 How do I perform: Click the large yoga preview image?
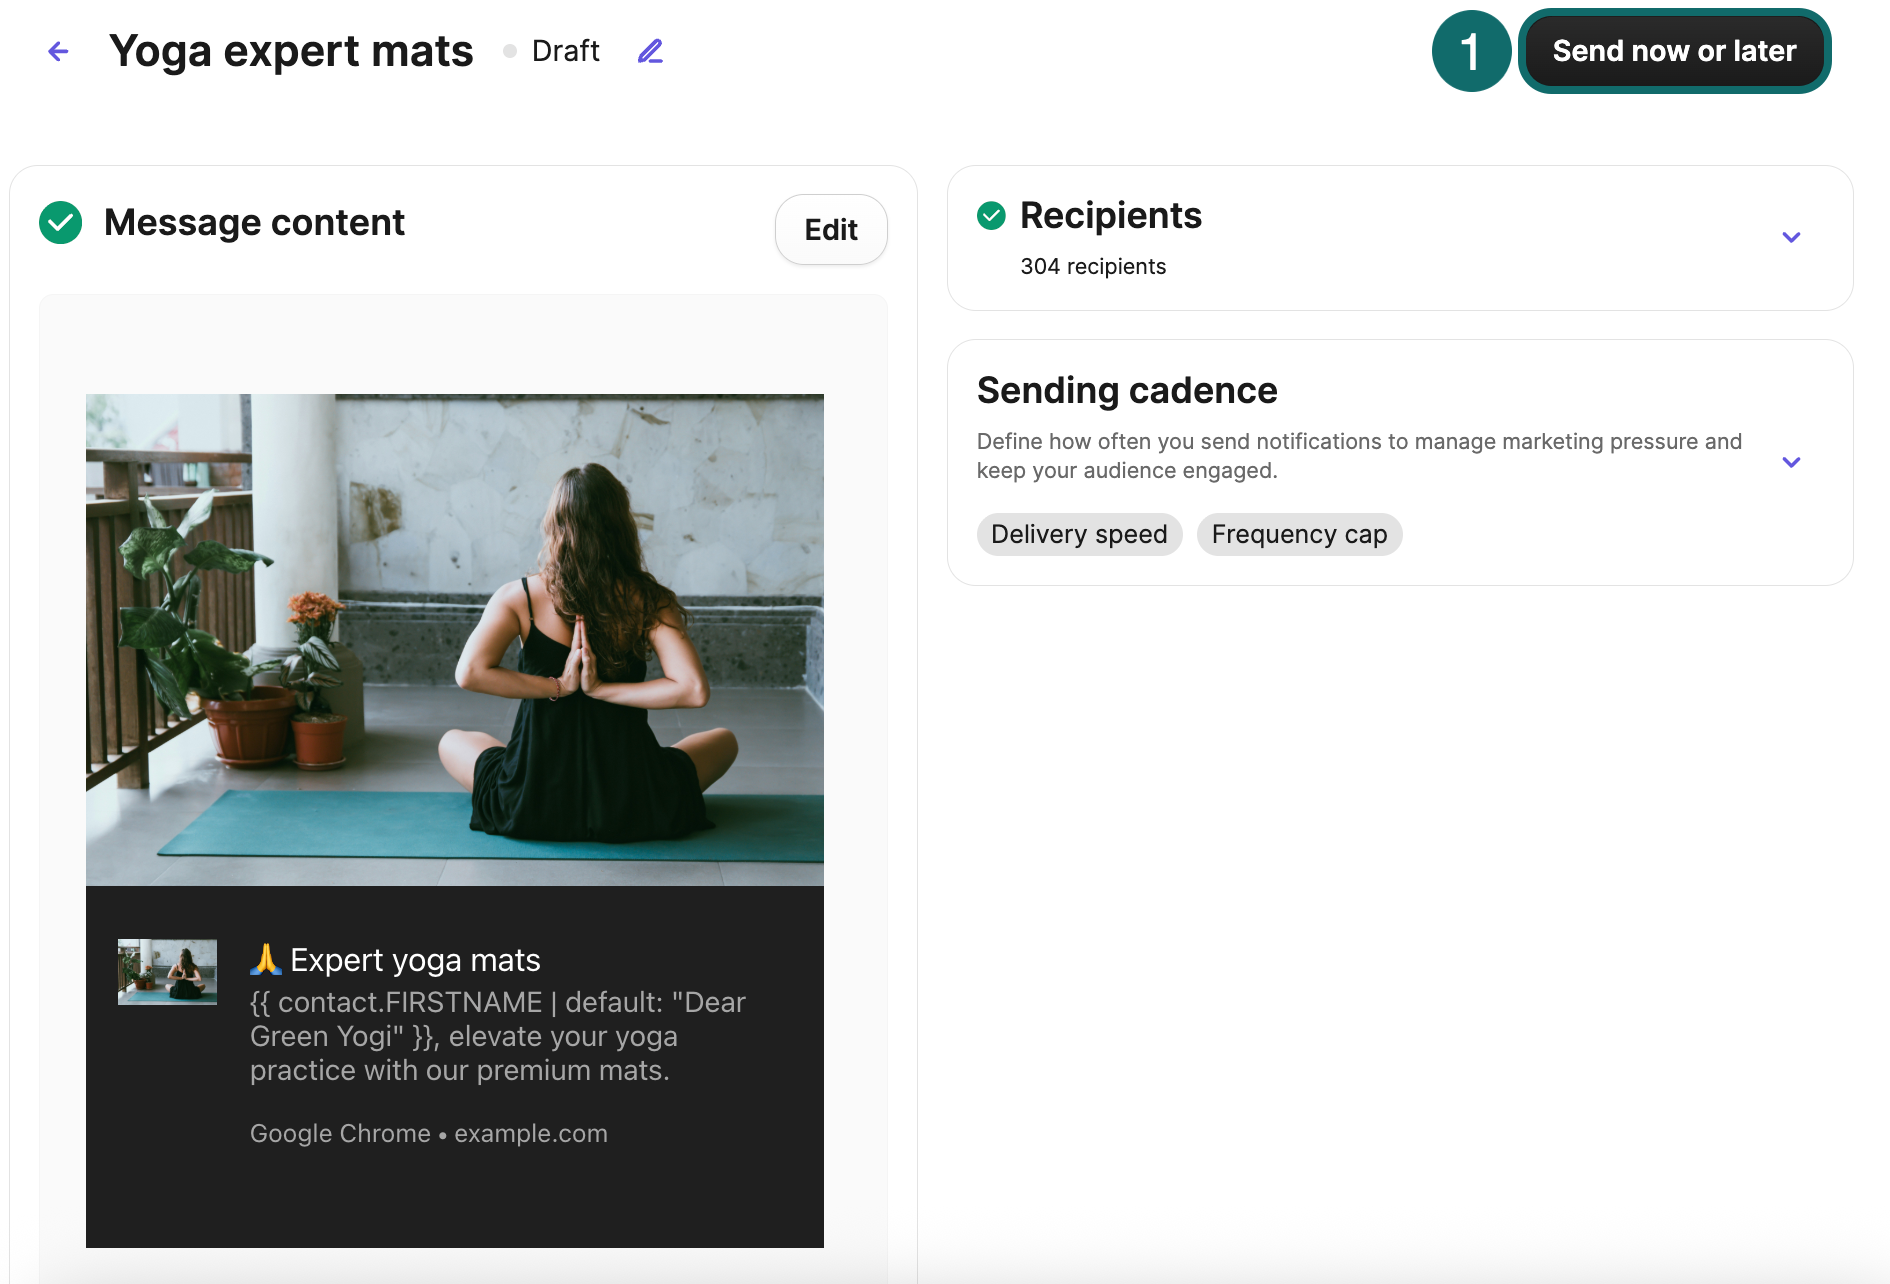[x=455, y=640]
